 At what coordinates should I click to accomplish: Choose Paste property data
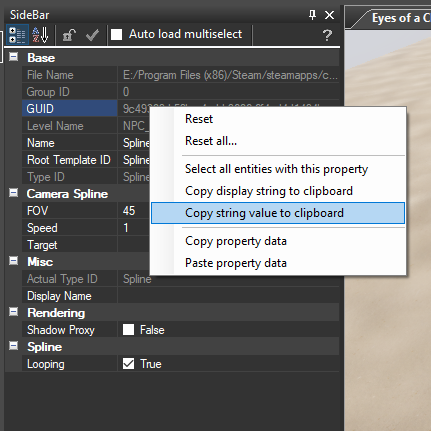[278, 263]
